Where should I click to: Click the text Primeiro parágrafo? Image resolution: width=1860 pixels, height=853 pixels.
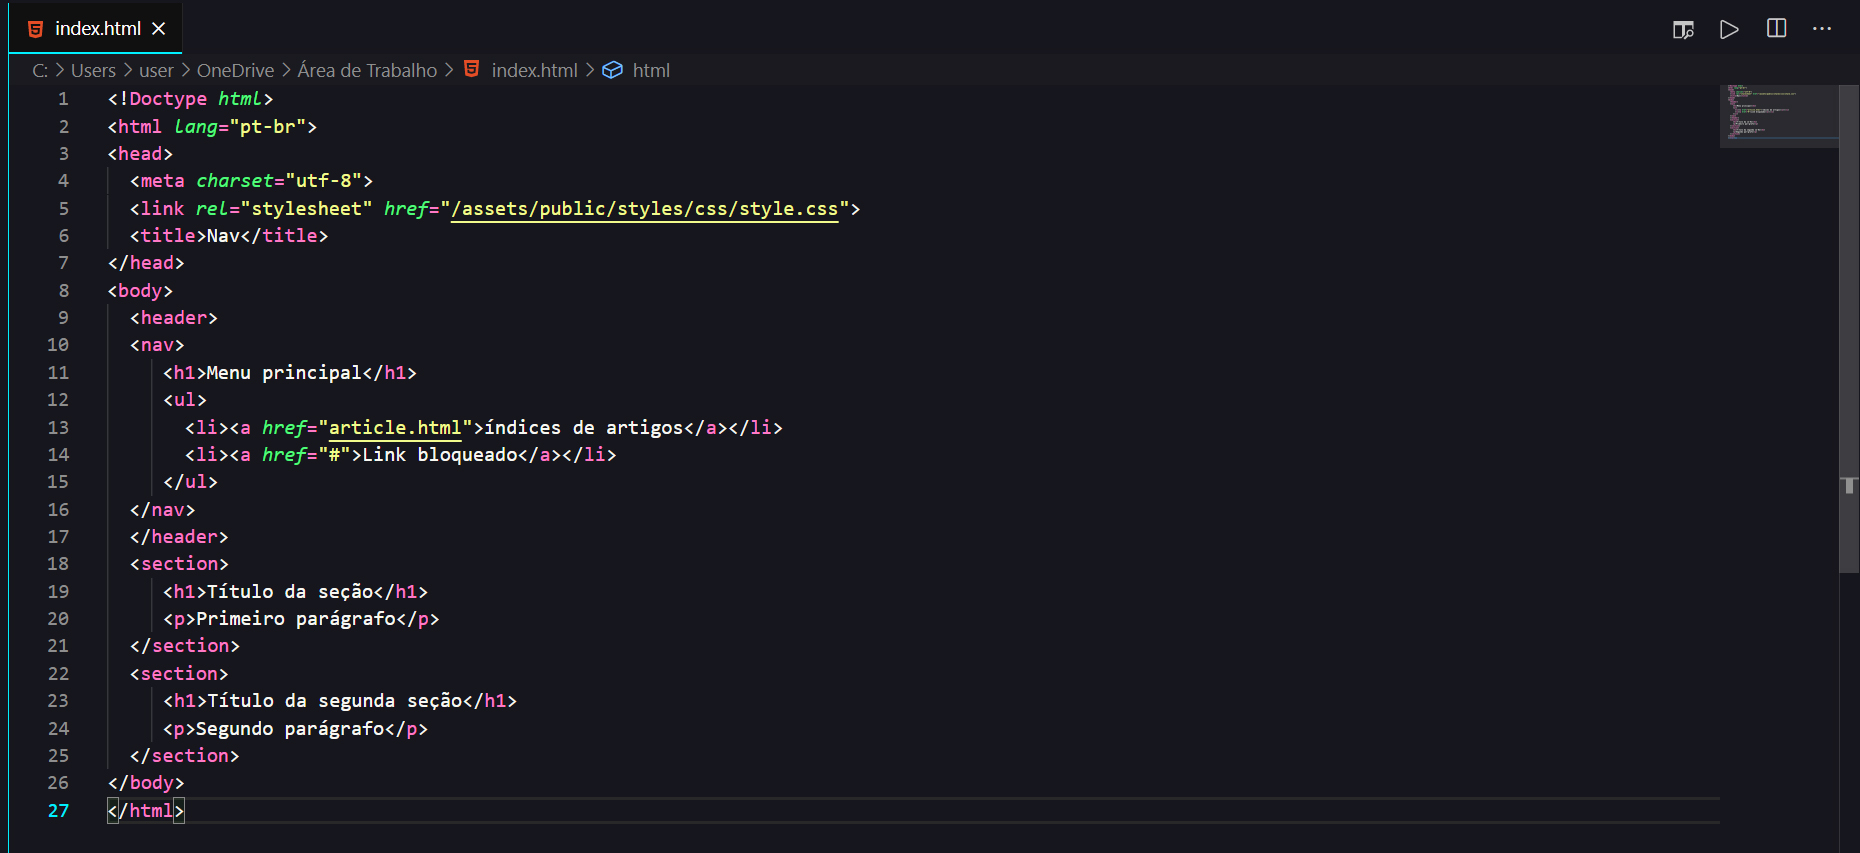(x=296, y=619)
